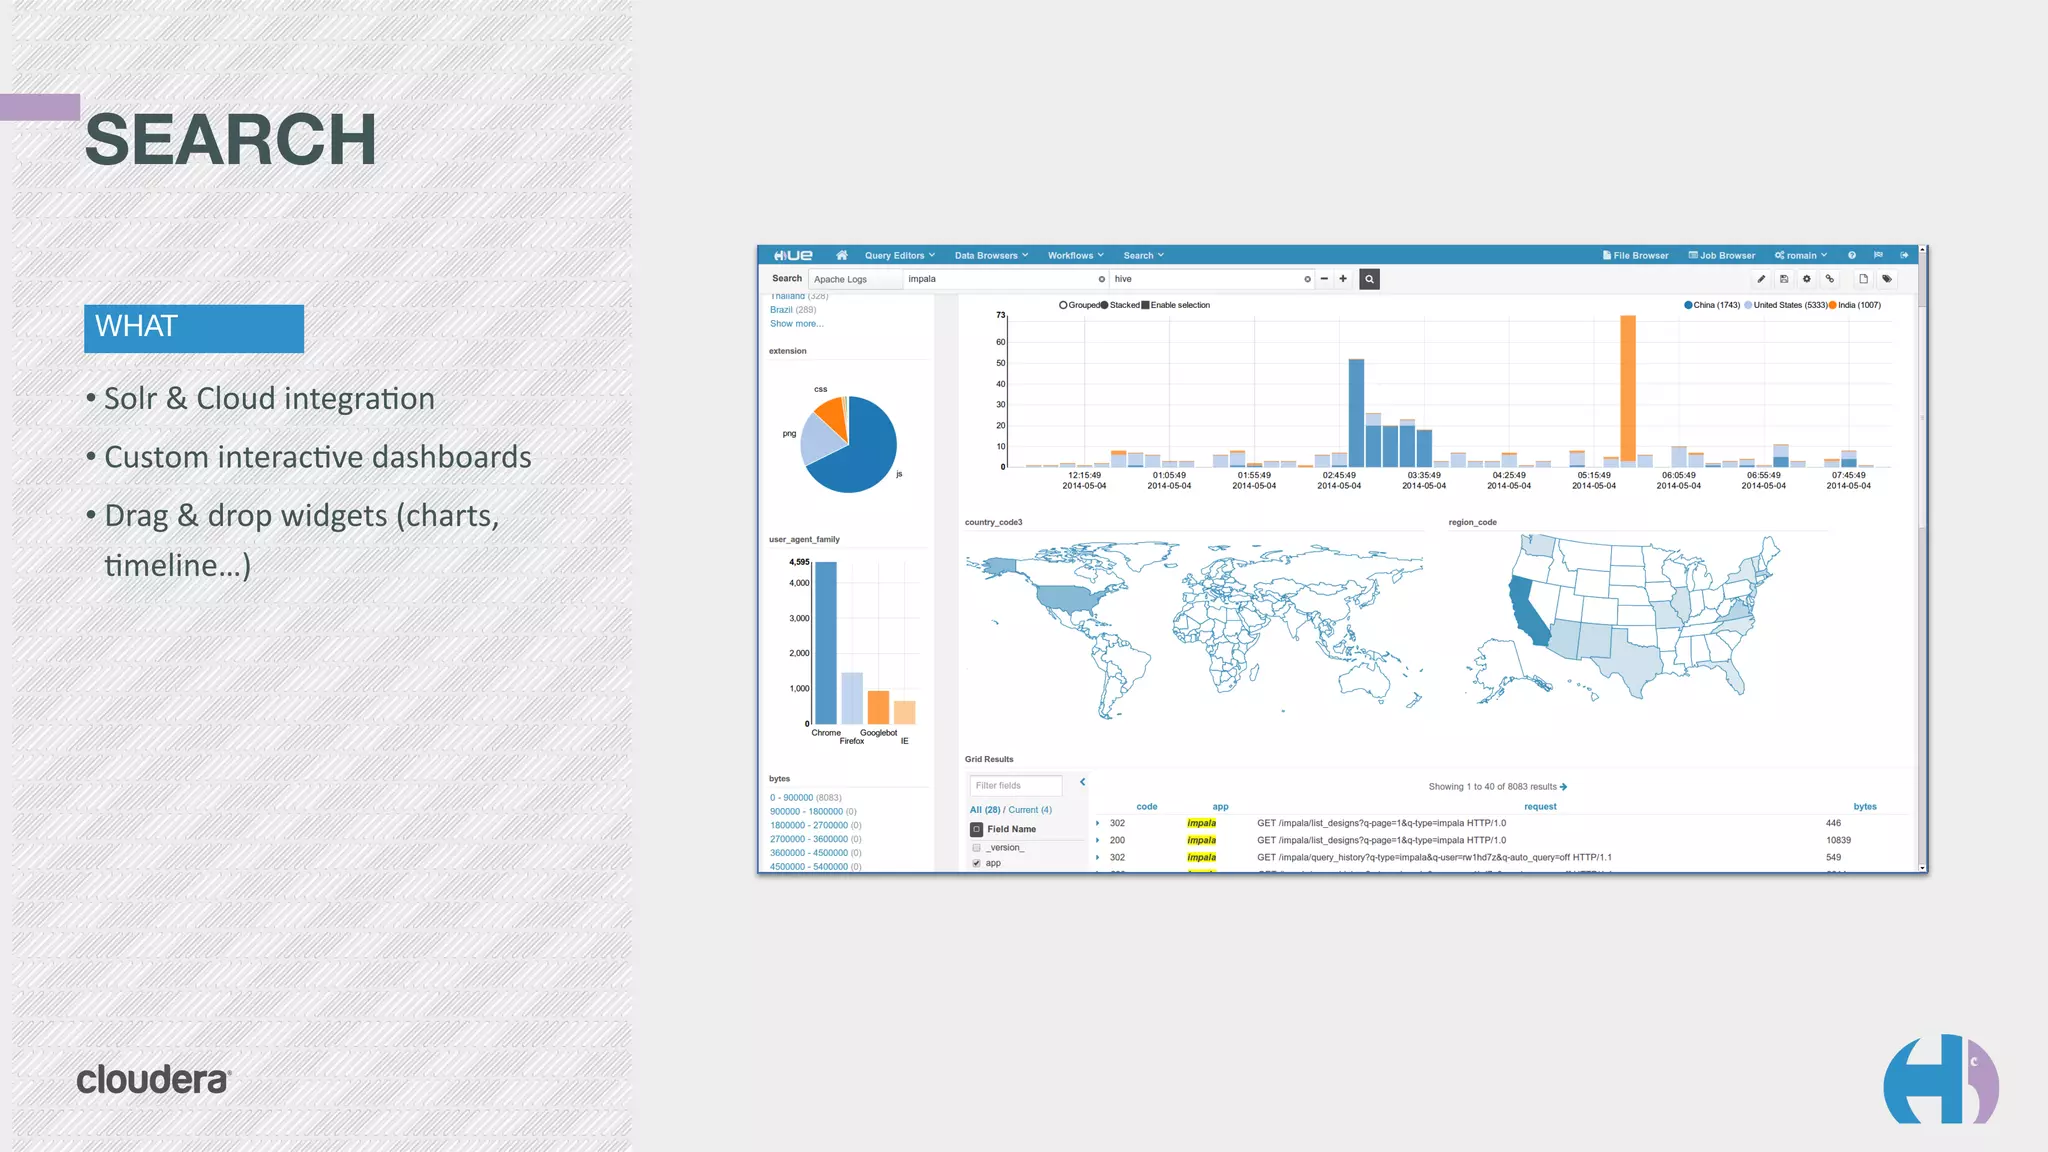Select the 0 - 900000 bytes range

pyautogui.click(x=792, y=798)
